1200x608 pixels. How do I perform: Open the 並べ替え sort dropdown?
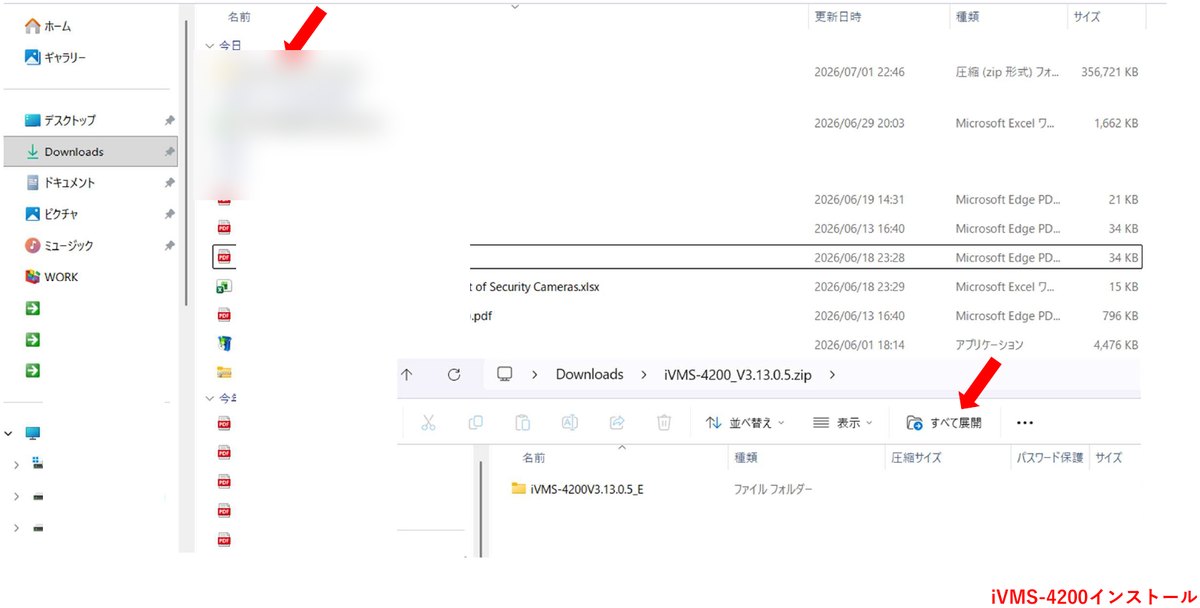[x=745, y=423]
